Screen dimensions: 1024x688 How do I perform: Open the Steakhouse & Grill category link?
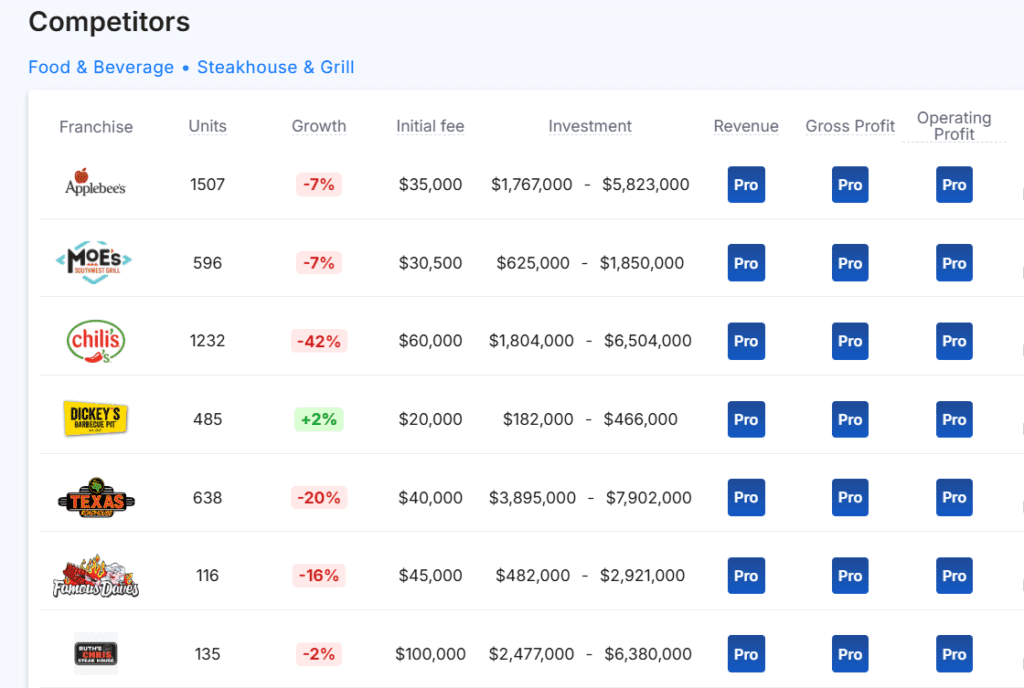click(x=276, y=67)
